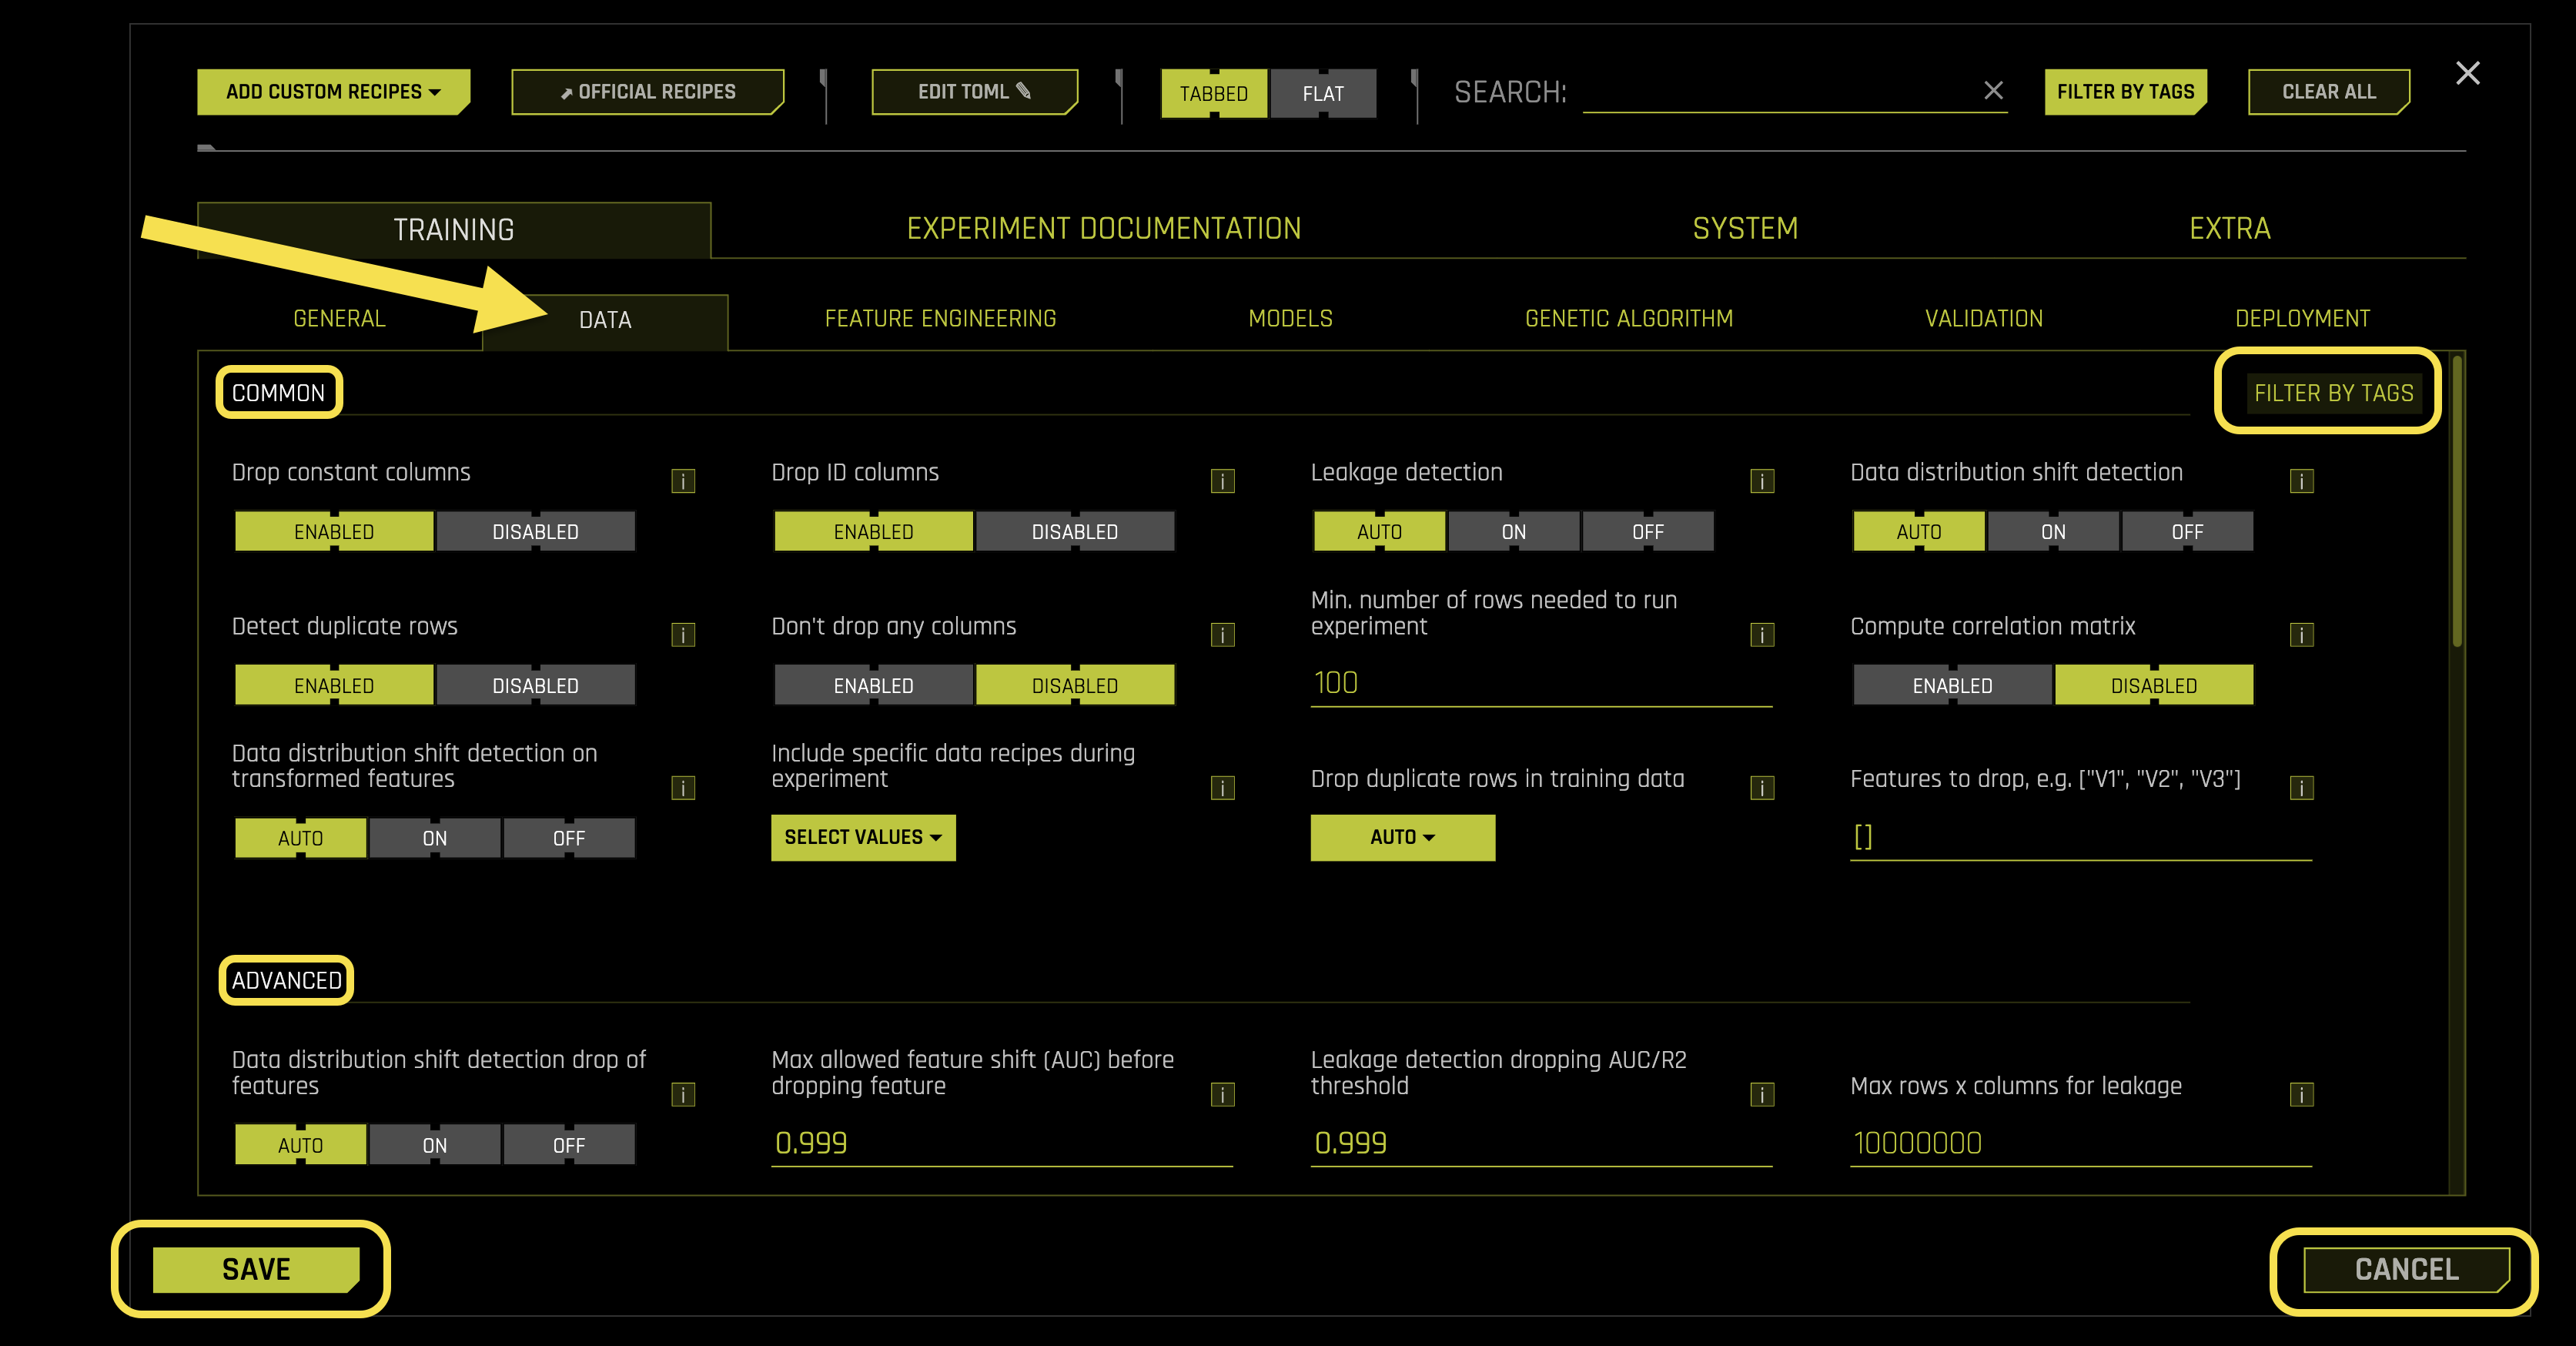Screen dimensions: 2576x1346
Task: View info icon next to Leakage detection
Action: [1761, 481]
